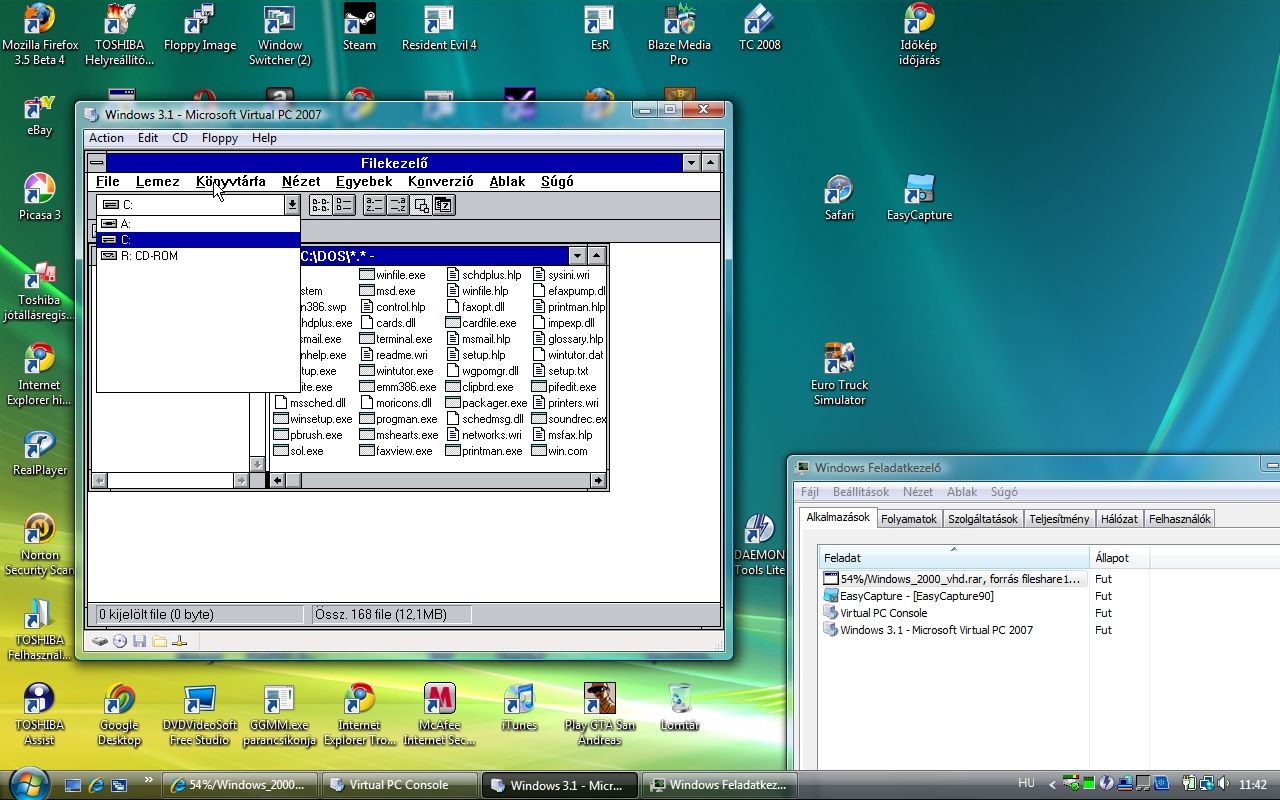Image resolution: width=1280 pixels, height=800 pixels.
Task: Click the sort Z to A toolbar icon
Action: pos(397,205)
